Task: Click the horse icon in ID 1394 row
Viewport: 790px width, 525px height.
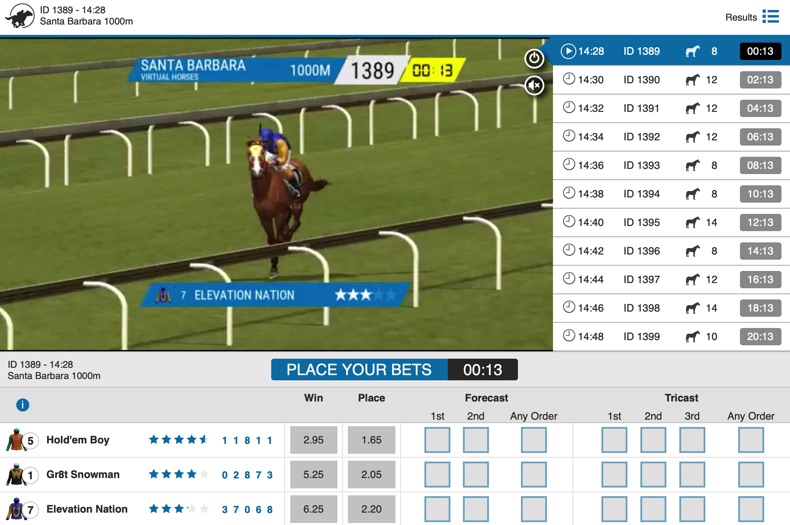Action: tap(693, 193)
